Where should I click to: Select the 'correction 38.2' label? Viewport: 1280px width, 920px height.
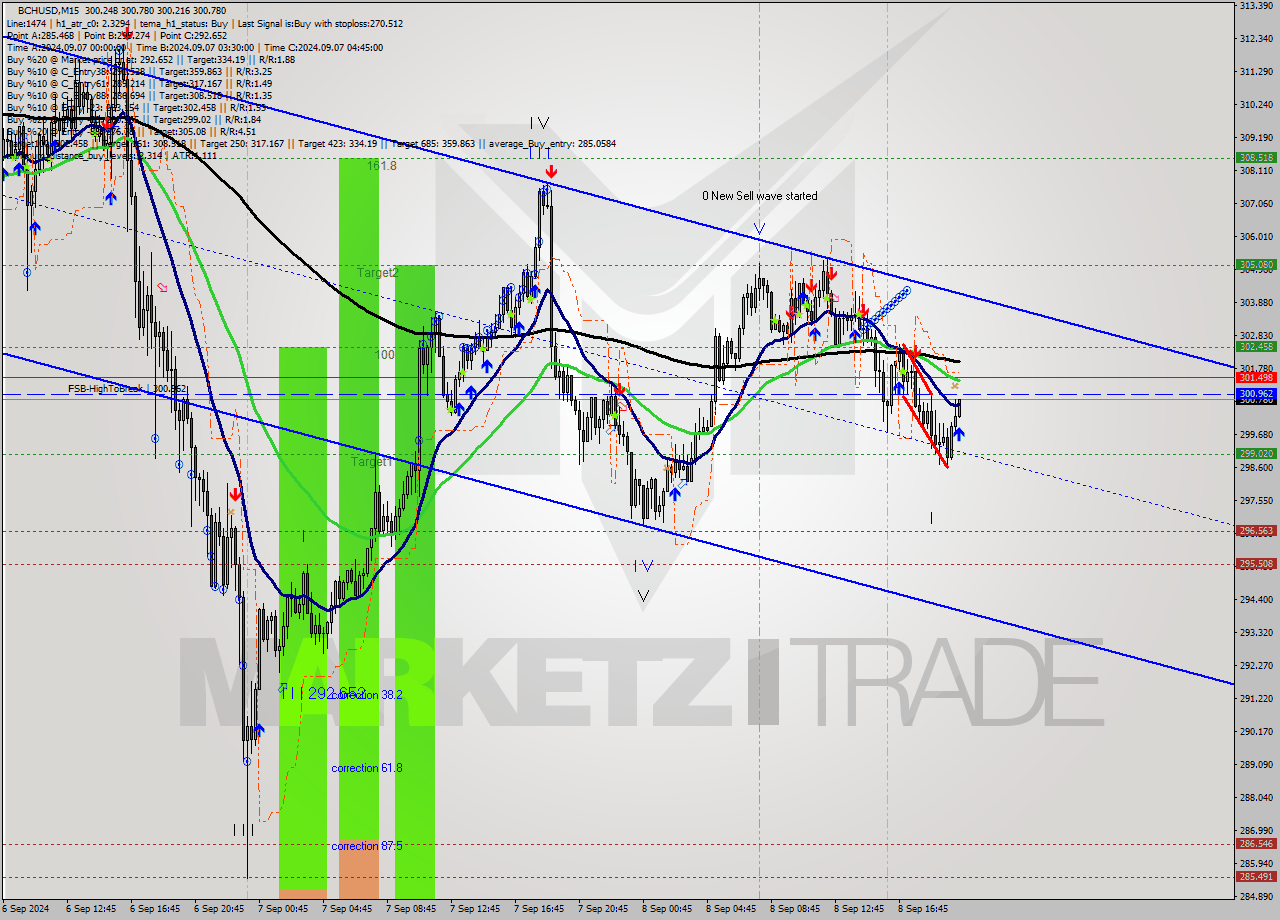tap(367, 694)
